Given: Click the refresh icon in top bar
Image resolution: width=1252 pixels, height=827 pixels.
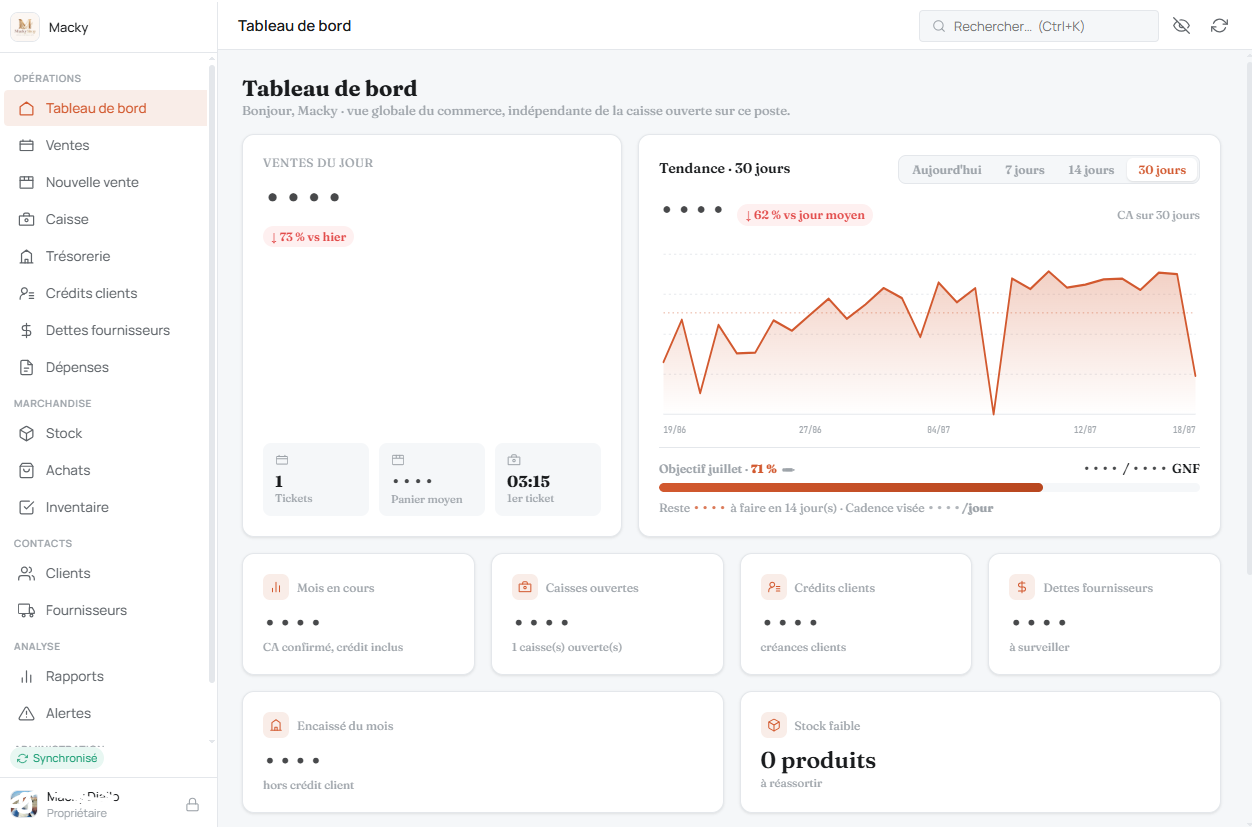Looking at the screenshot, I should 1219,26.
